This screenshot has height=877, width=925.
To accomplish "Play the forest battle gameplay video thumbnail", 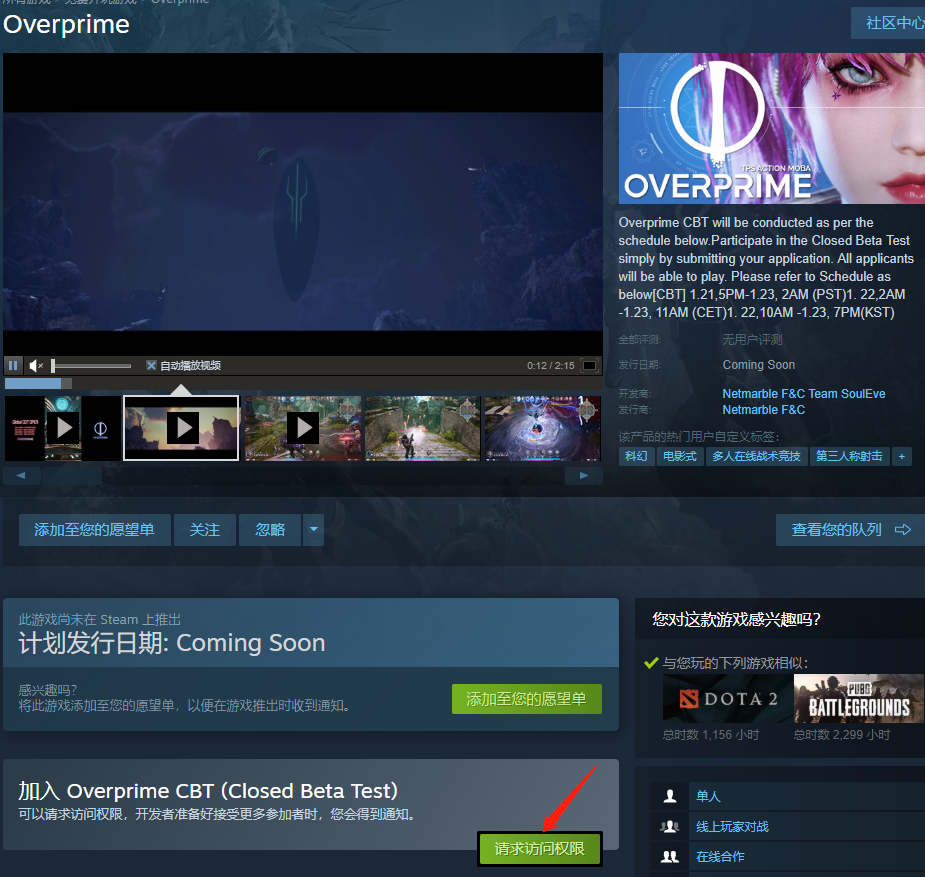I will (x=303, y=428).
